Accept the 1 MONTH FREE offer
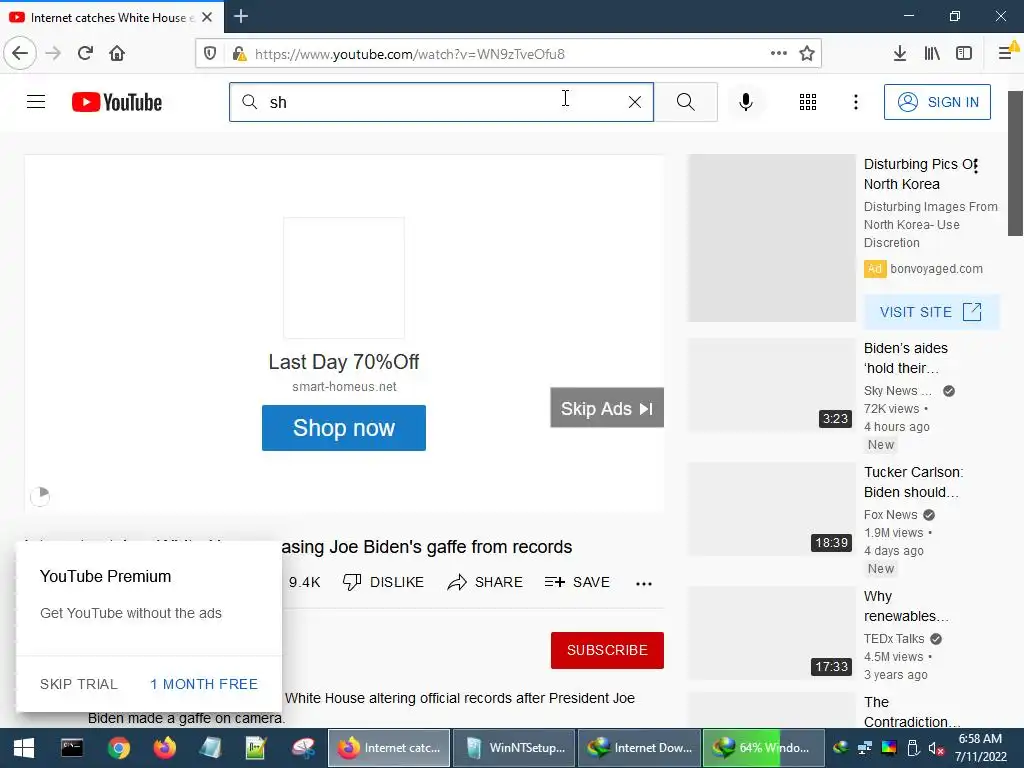Image resolution: width=1024 pixels, height=768 pixels. coord(204,684)
